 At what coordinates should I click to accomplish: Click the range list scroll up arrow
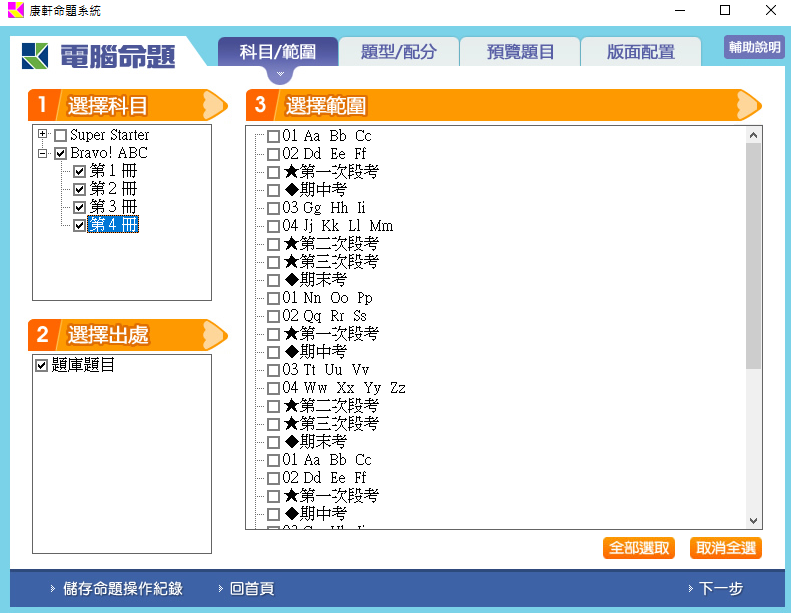(753, 135)
